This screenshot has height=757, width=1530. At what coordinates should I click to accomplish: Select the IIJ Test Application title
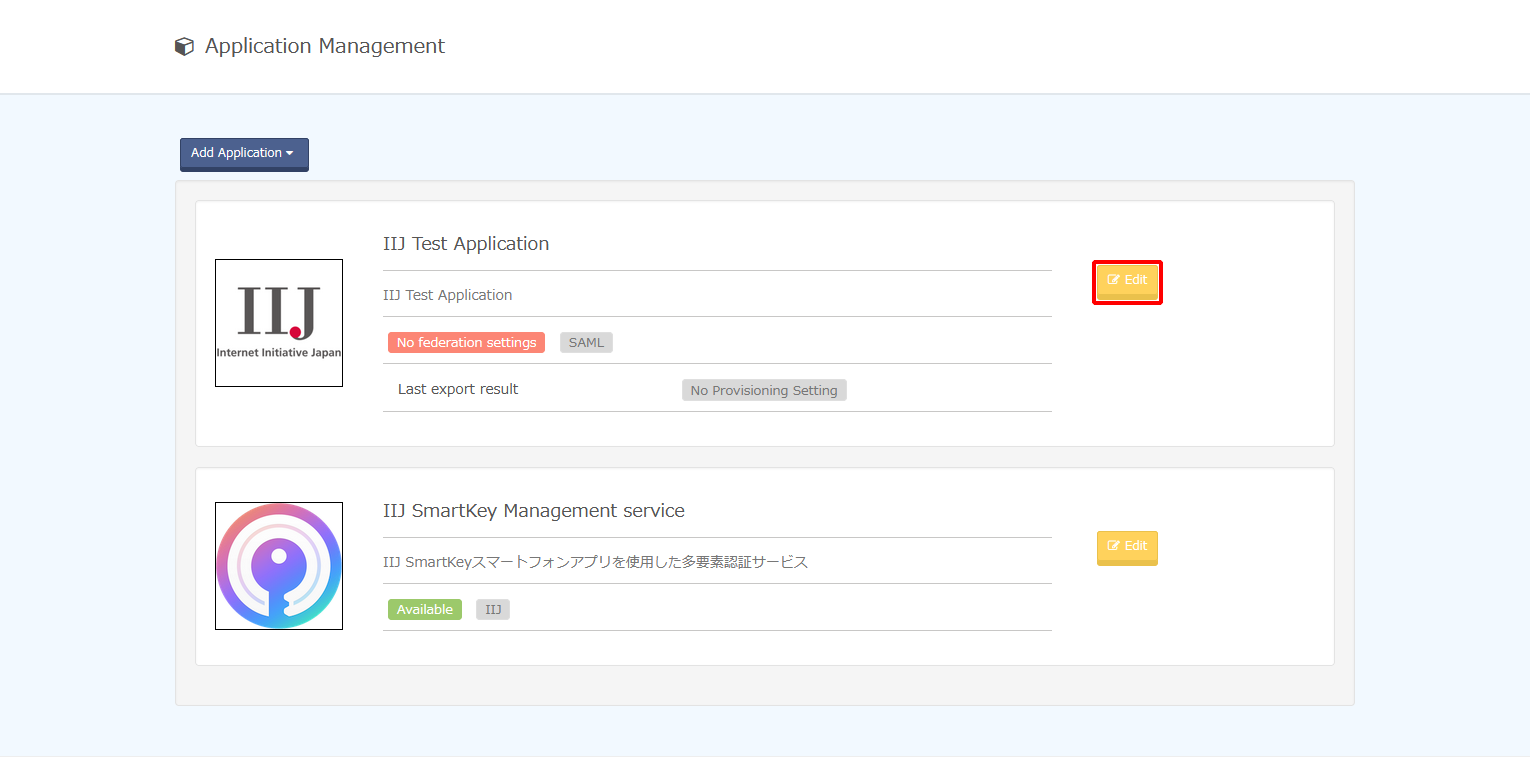(466, 244)
